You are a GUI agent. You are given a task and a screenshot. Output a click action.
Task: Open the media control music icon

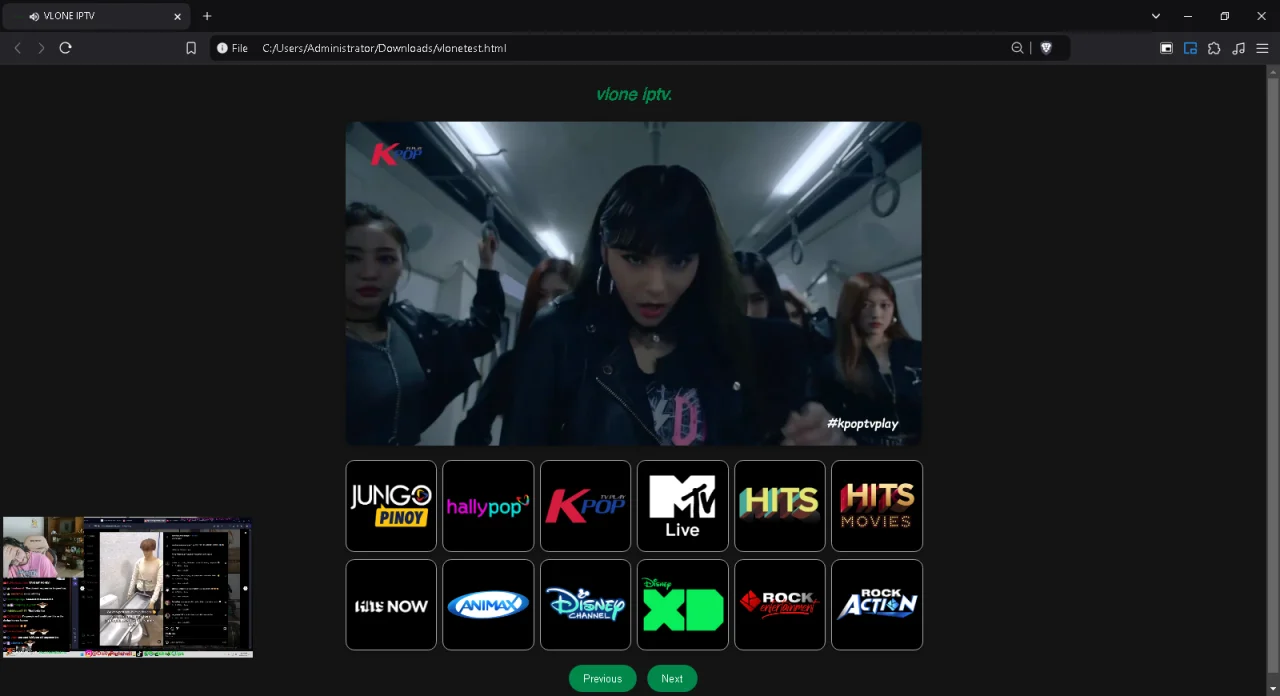(x=1238, y=48)
